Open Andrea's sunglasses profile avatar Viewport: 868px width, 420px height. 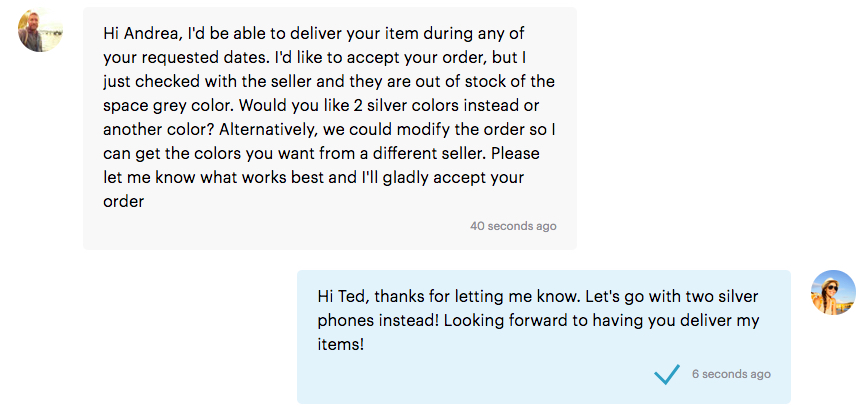[833, 293]
